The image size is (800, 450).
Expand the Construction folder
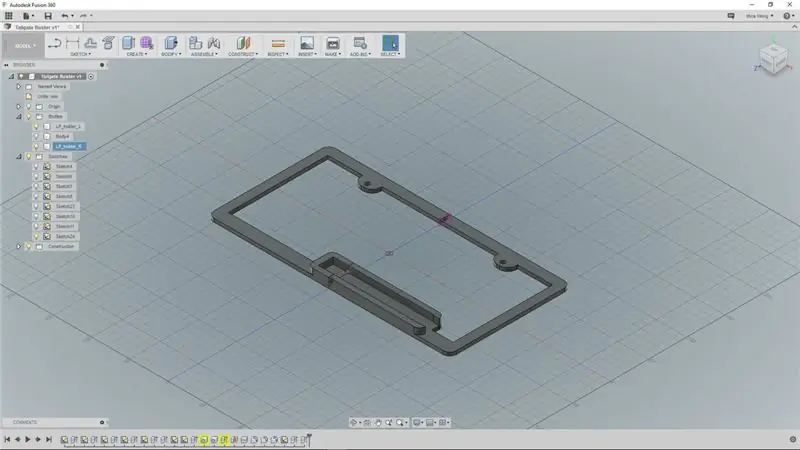tap(19, 246)
